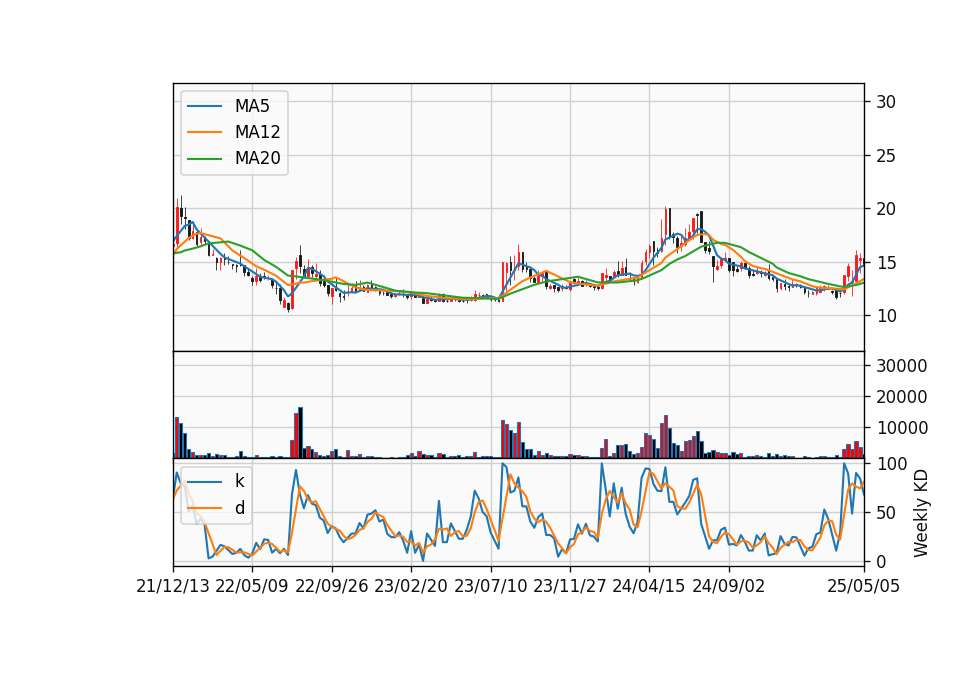960x690 pixels.
Task: Click the KD axis value 0
Action: point(882,561)
